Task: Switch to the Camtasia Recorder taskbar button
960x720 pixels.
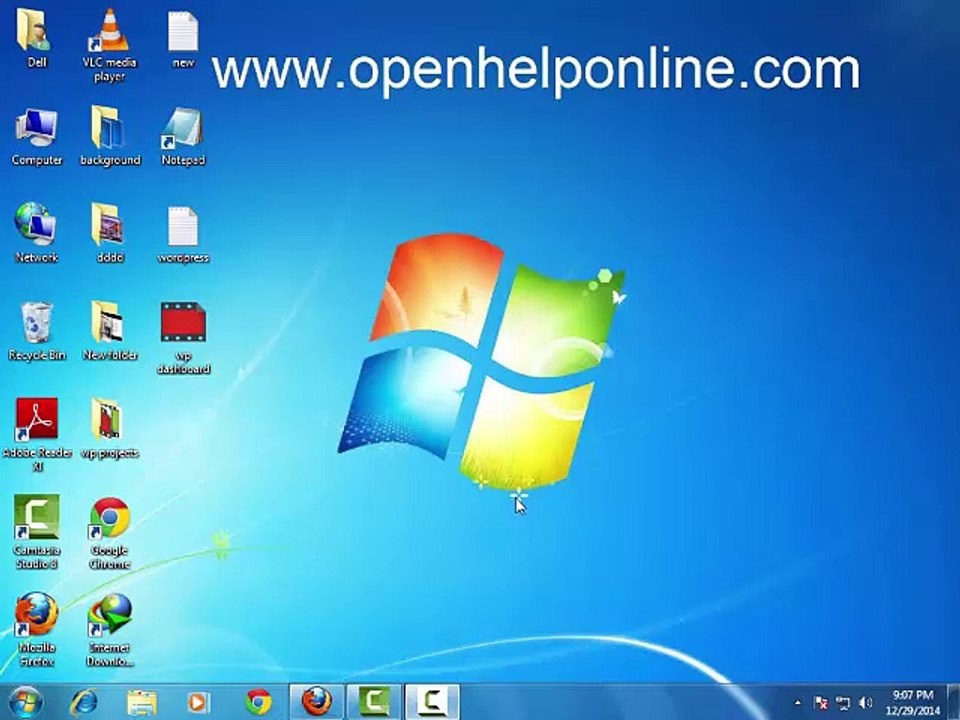Action: pos(432,702)
